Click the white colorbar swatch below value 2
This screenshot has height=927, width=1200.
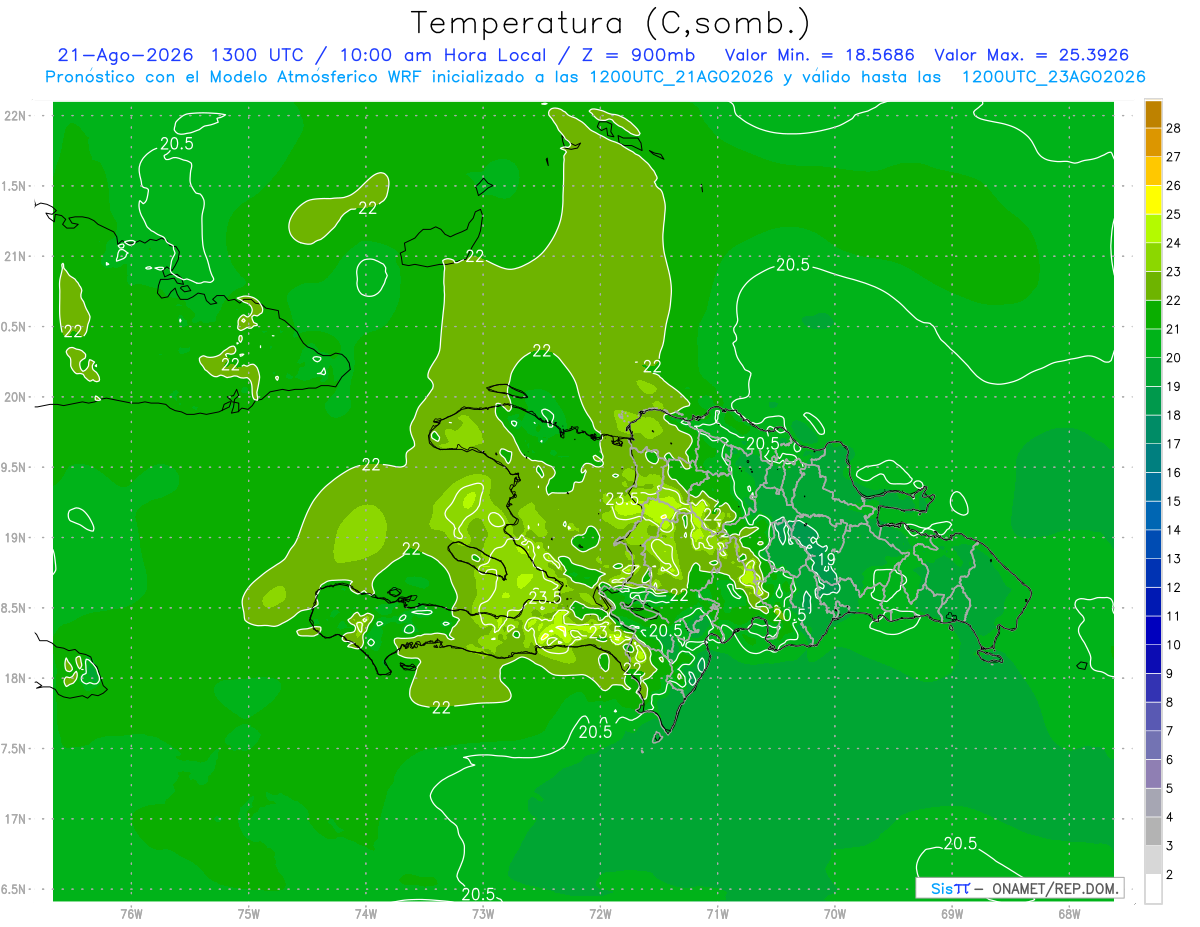1153,889
